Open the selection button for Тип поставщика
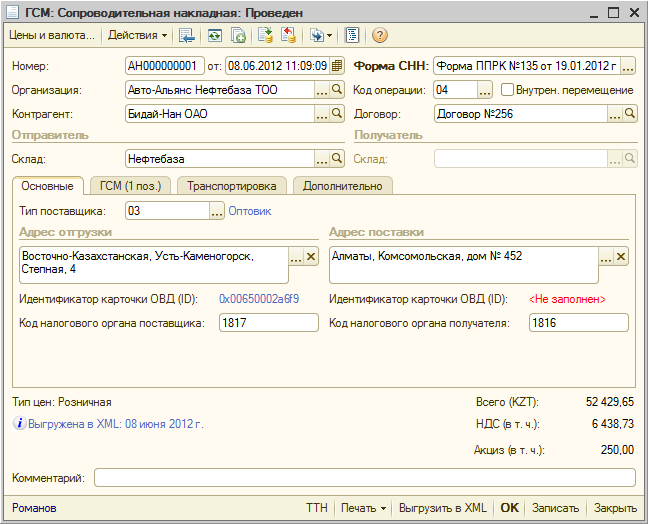The height and width of the screenshot is (524, 648). point(217,211)
